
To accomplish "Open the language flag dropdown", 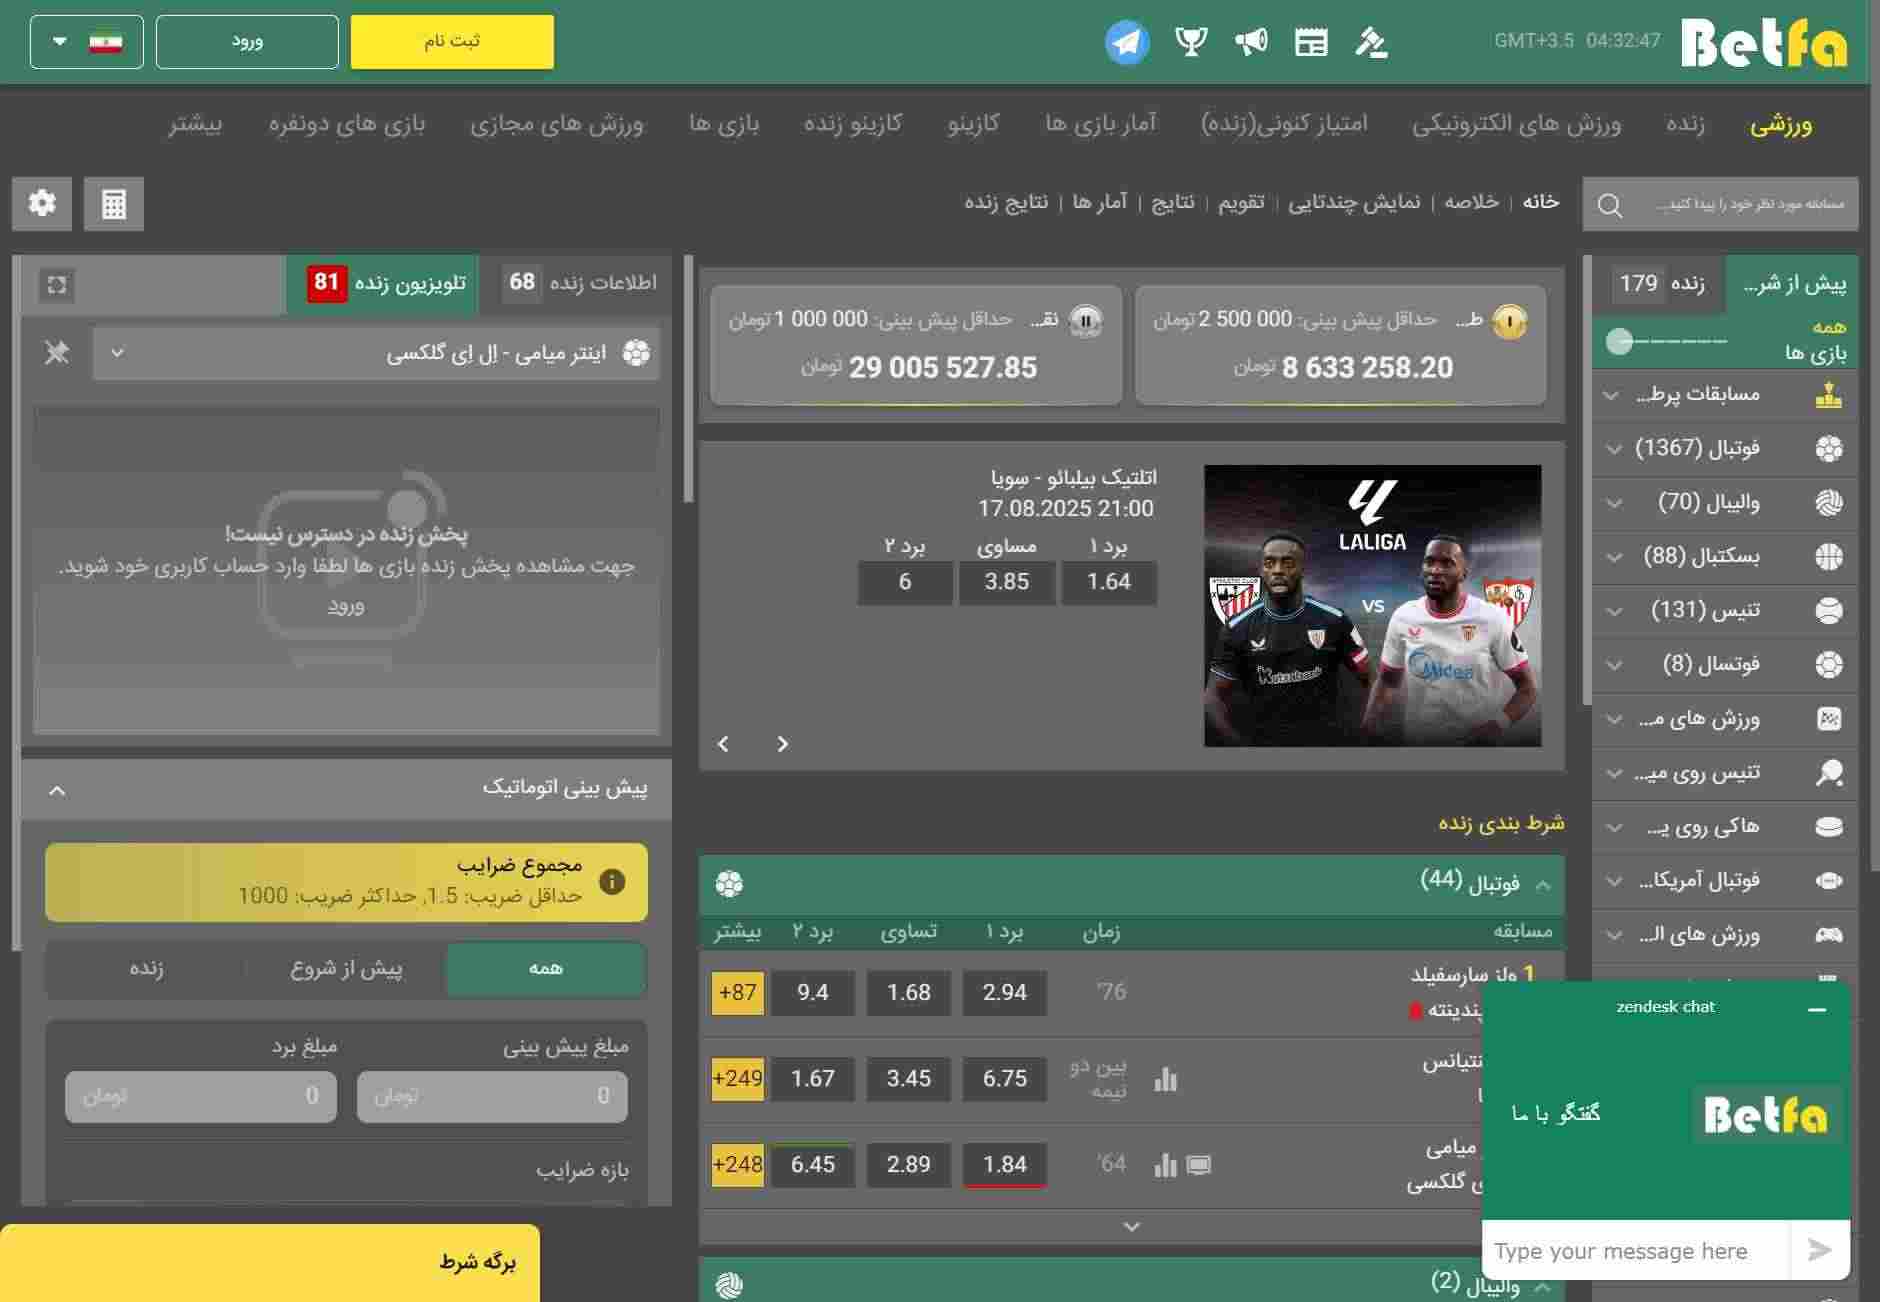I will 87,42.
